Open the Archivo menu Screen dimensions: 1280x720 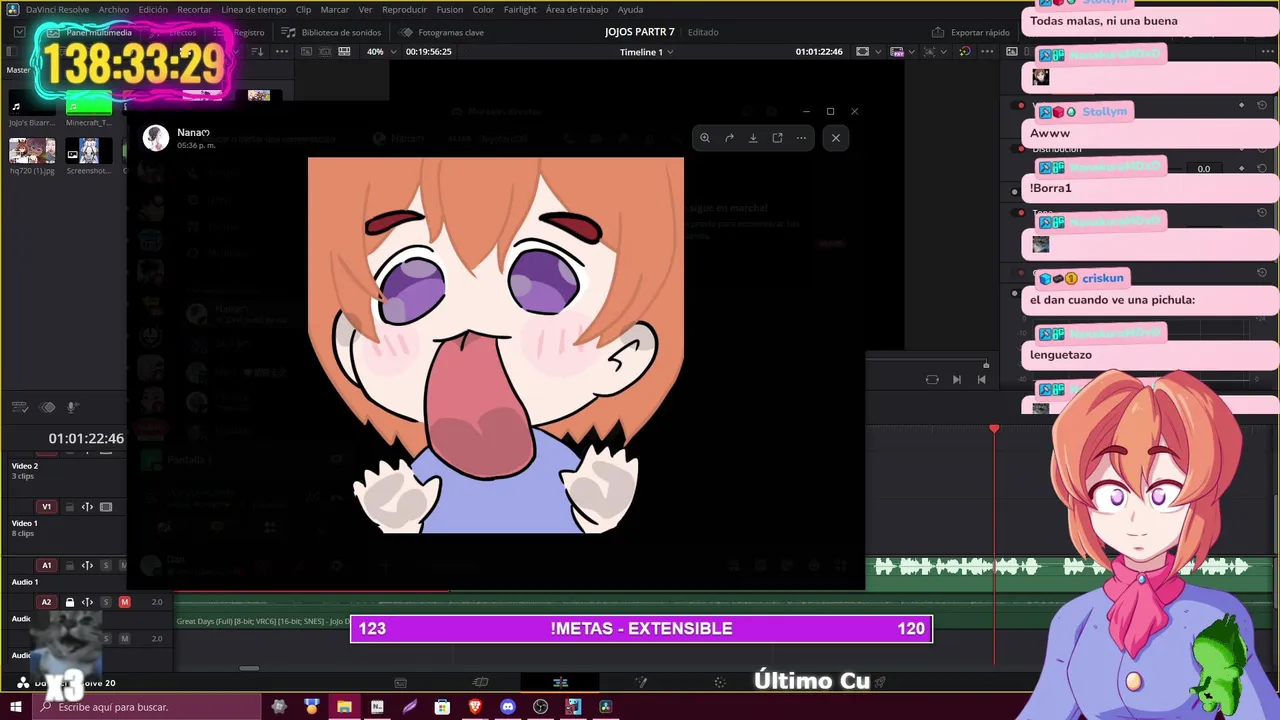pyautogui.click(x=113, y=9)
